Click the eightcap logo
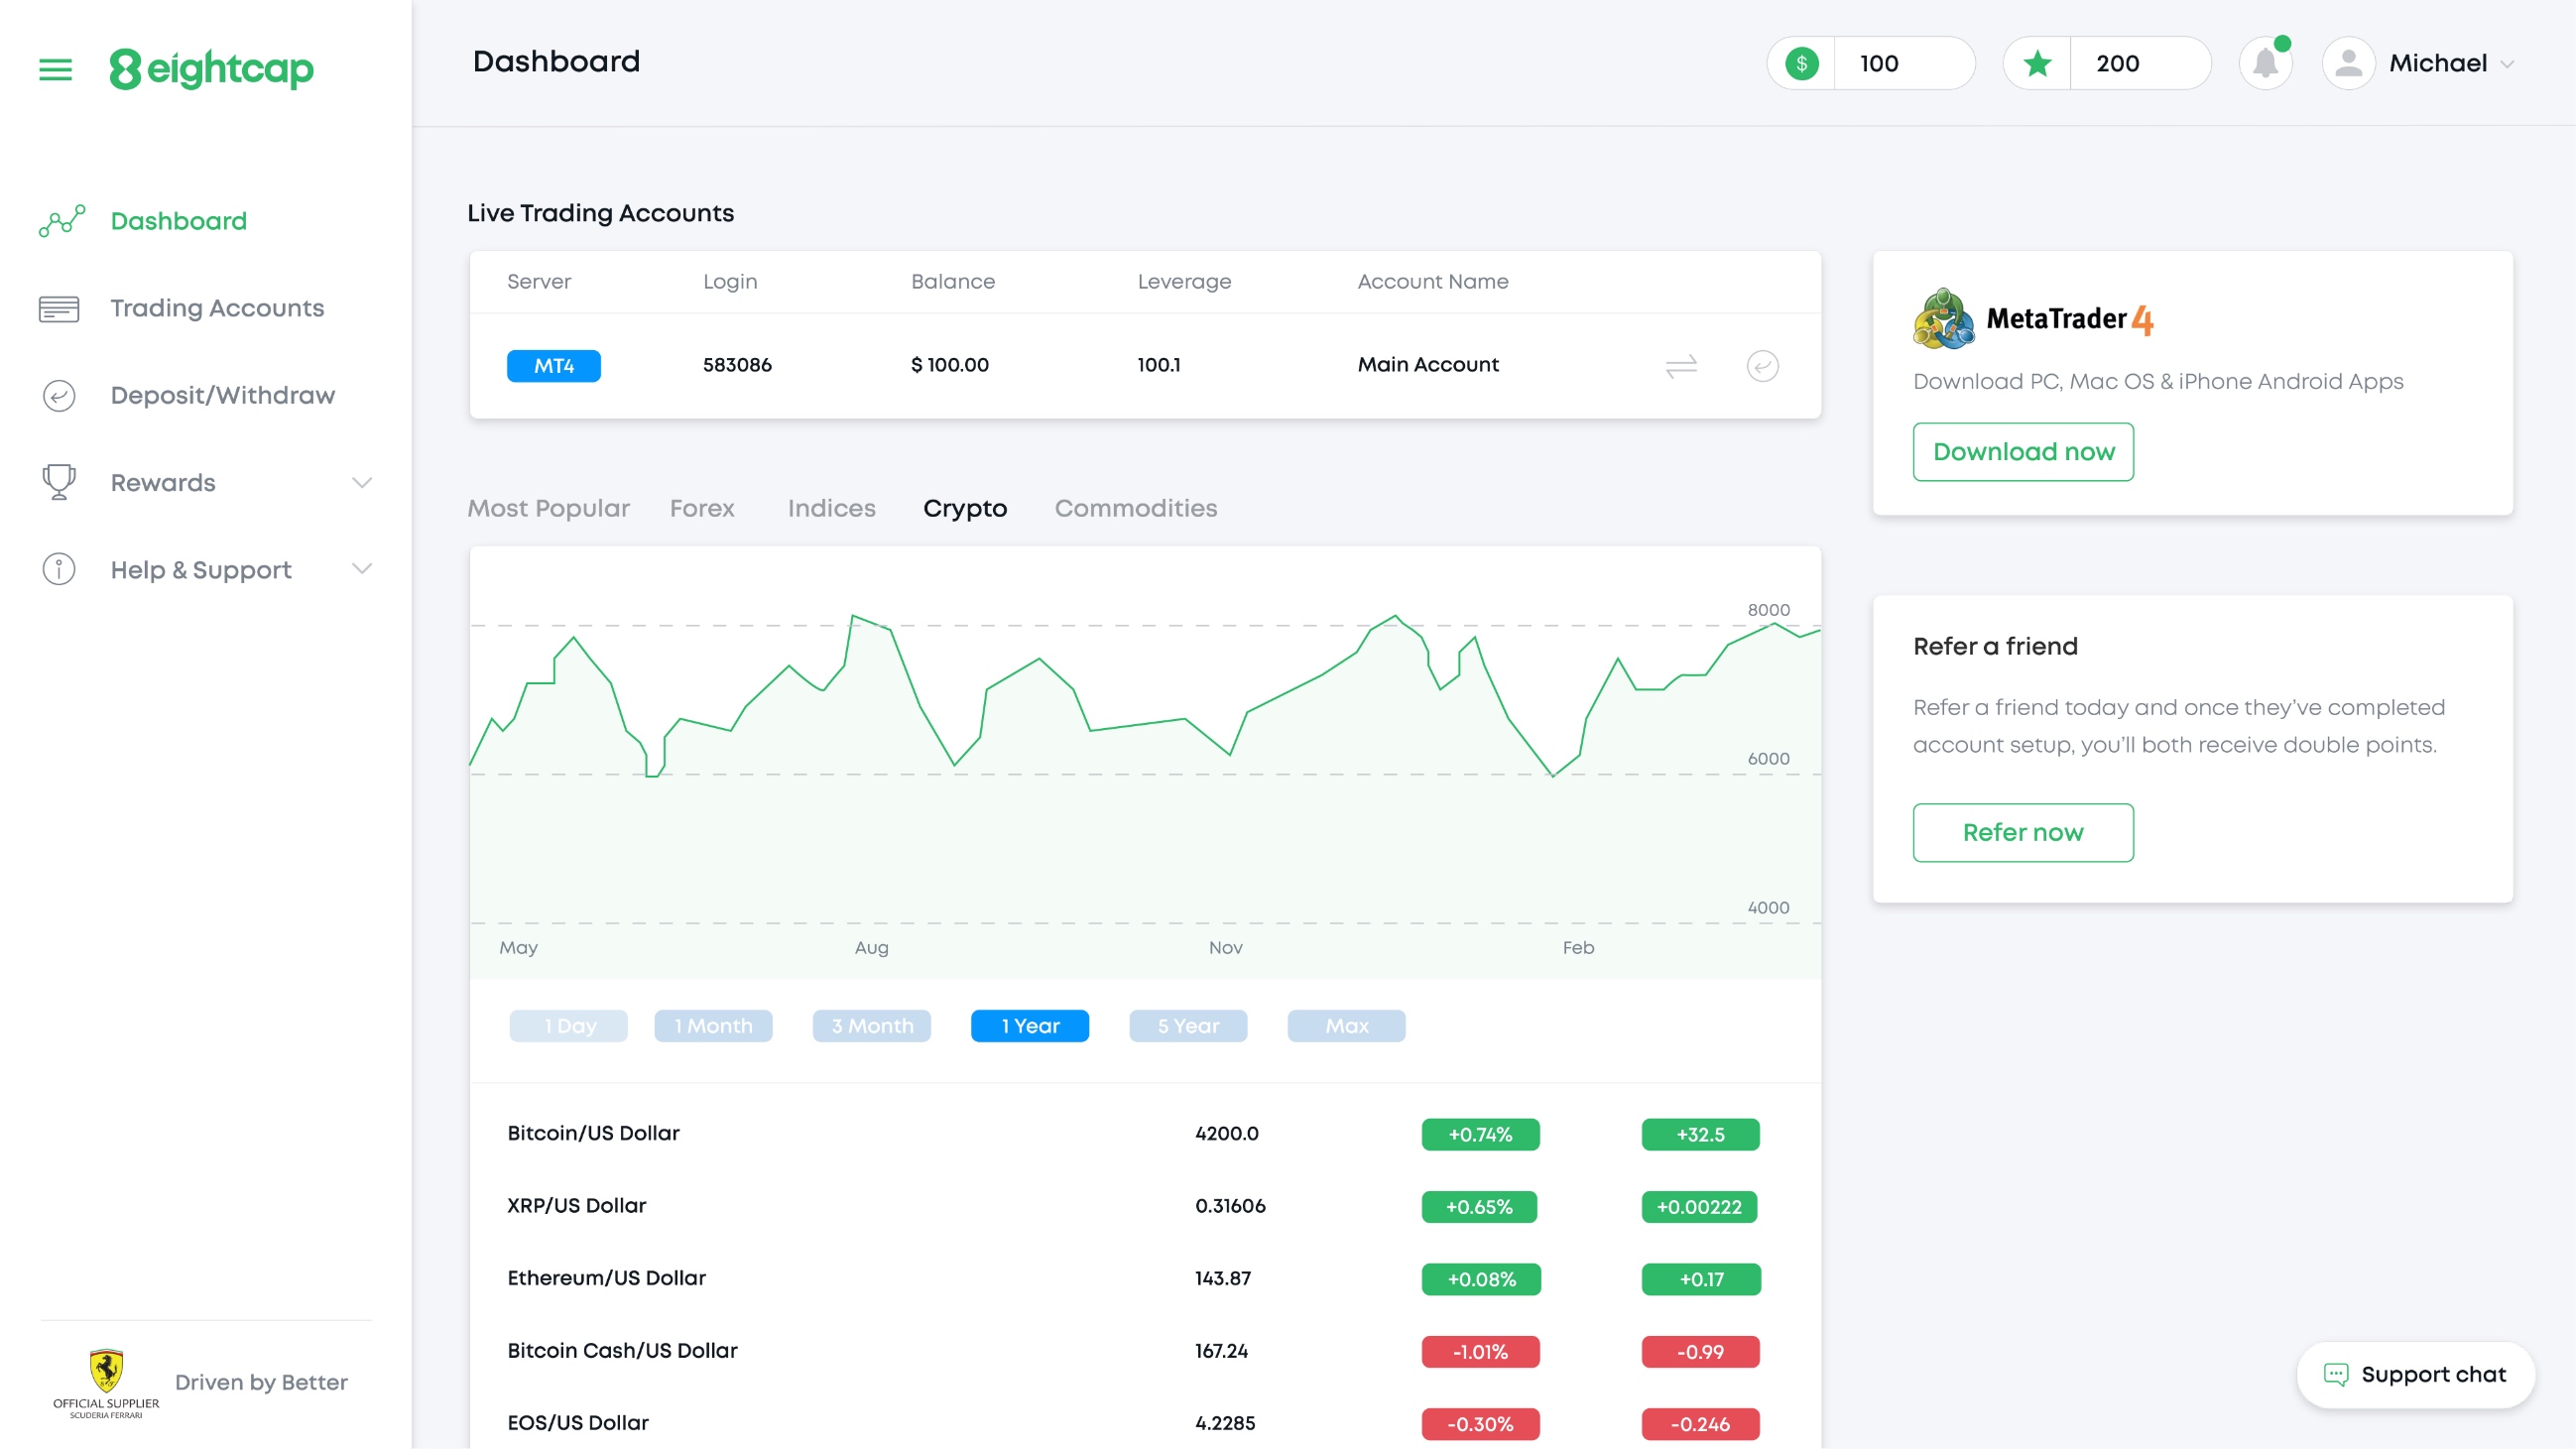The image size is (2576, 1449). click(211, 68)
